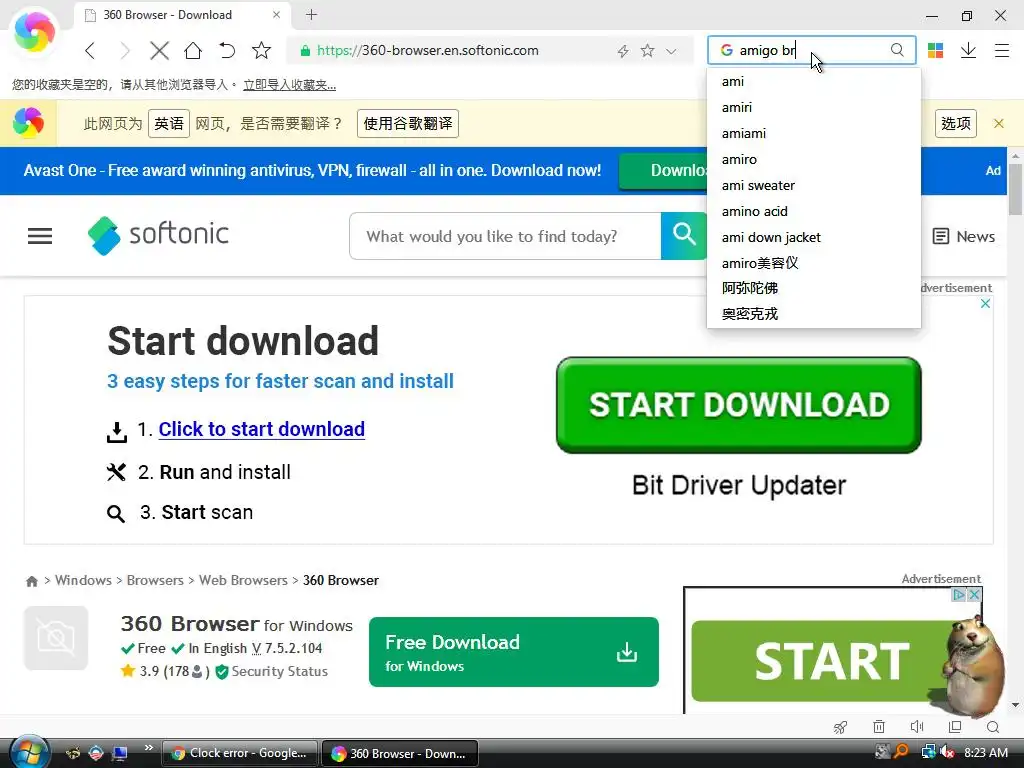Screen dimensions: 1024x768
Task: Click the zoom magnifier icon in the status bar
Action: [x=993, y=727]
